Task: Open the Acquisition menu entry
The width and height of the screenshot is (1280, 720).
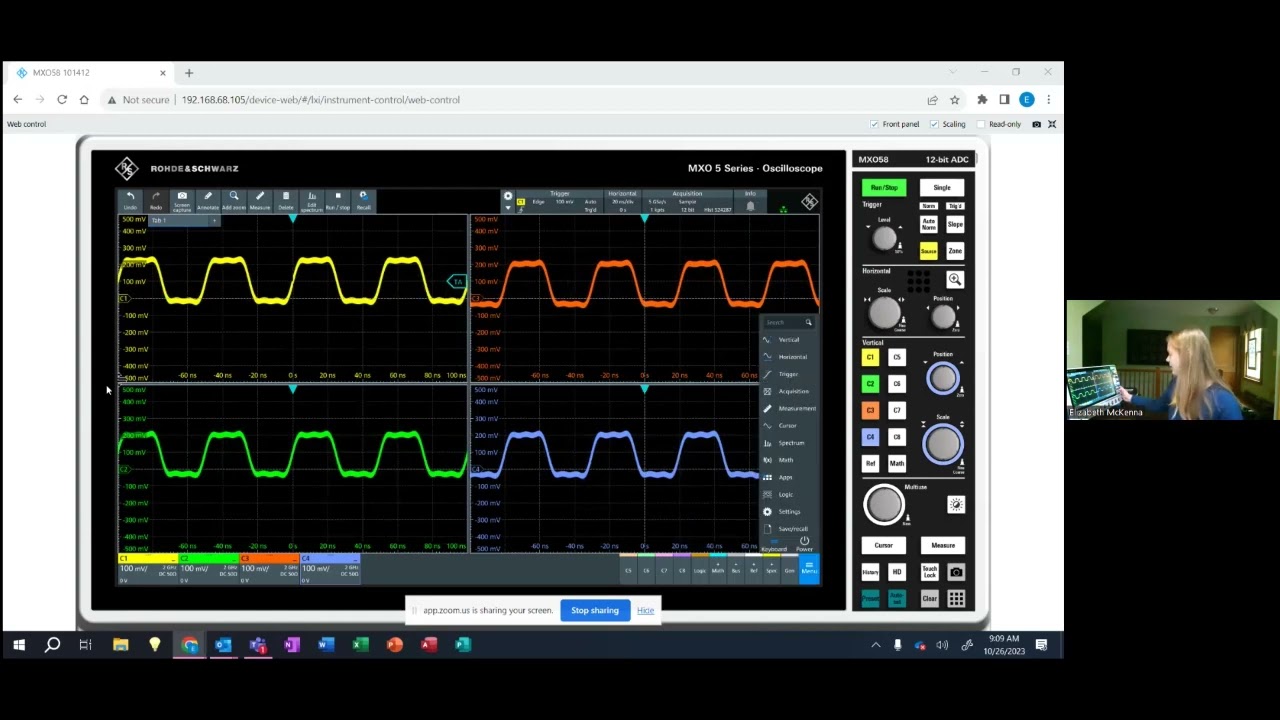Action: (x=789, y=391)
